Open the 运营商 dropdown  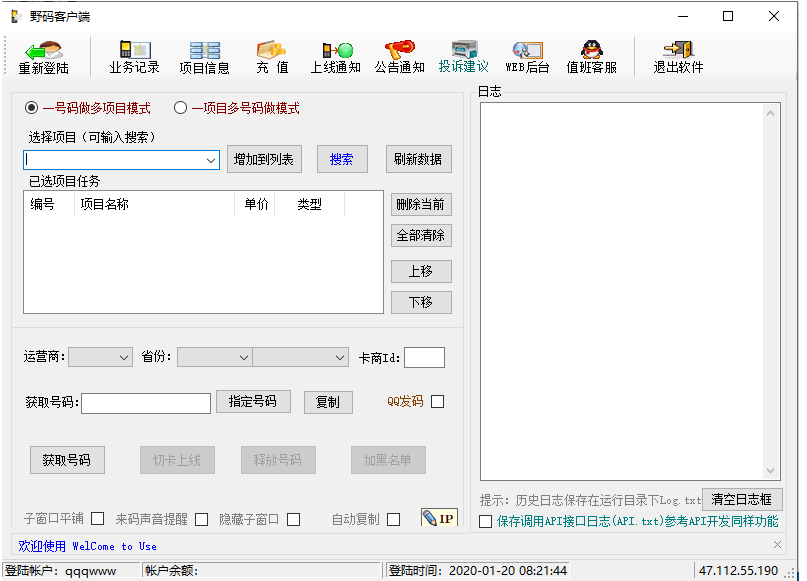click(x=100, y=357)
